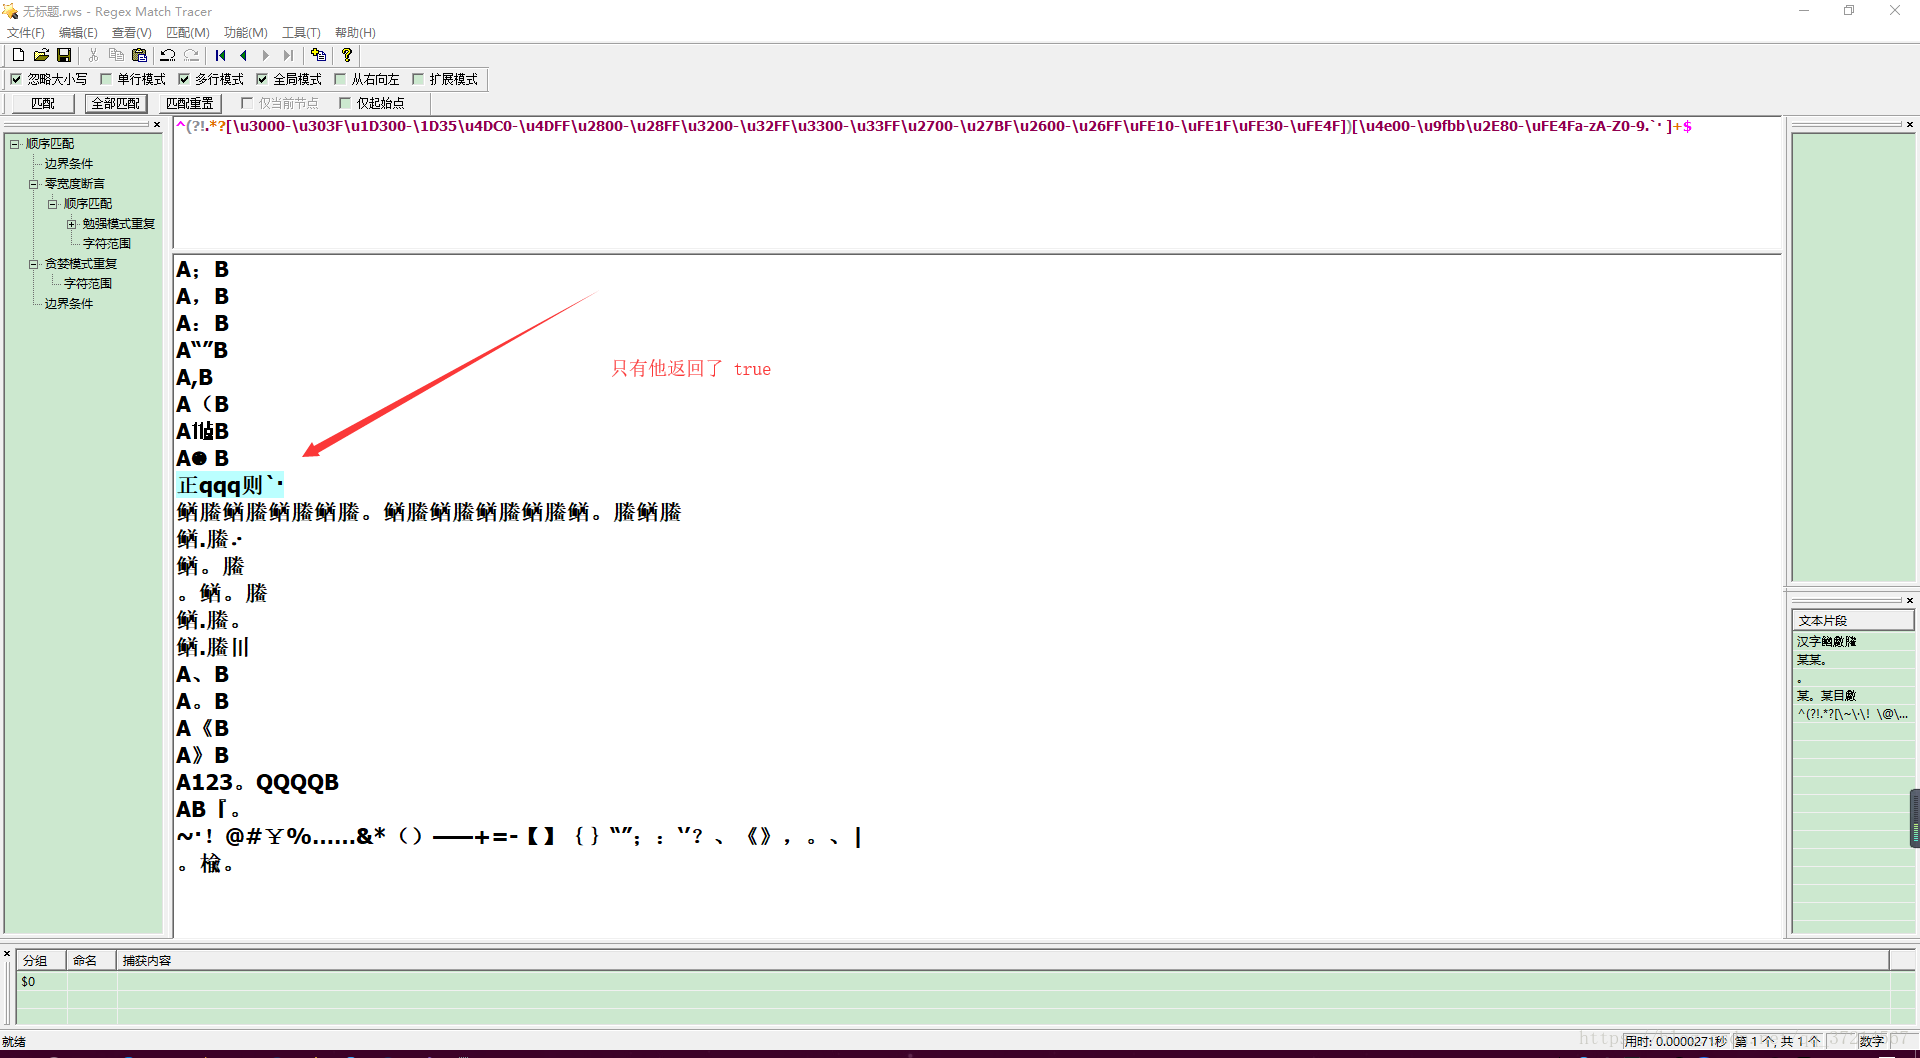1920x1058 pixels.
Task: Click the 命名 column header
Action: (x=91, y=960)
